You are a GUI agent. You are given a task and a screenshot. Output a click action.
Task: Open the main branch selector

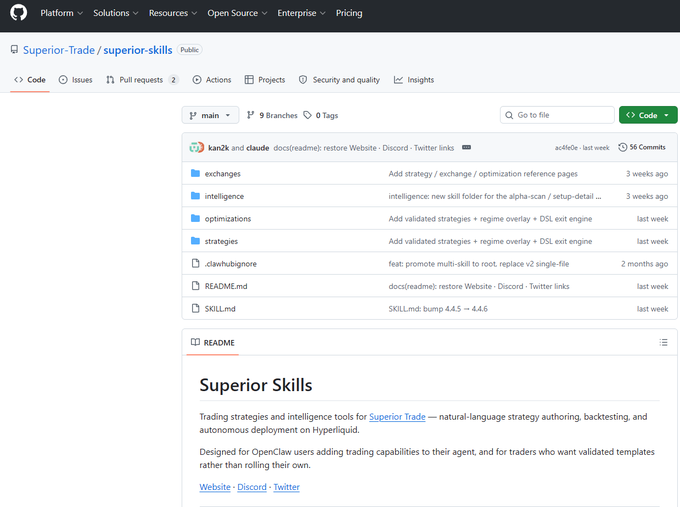(x=210, y=115)
